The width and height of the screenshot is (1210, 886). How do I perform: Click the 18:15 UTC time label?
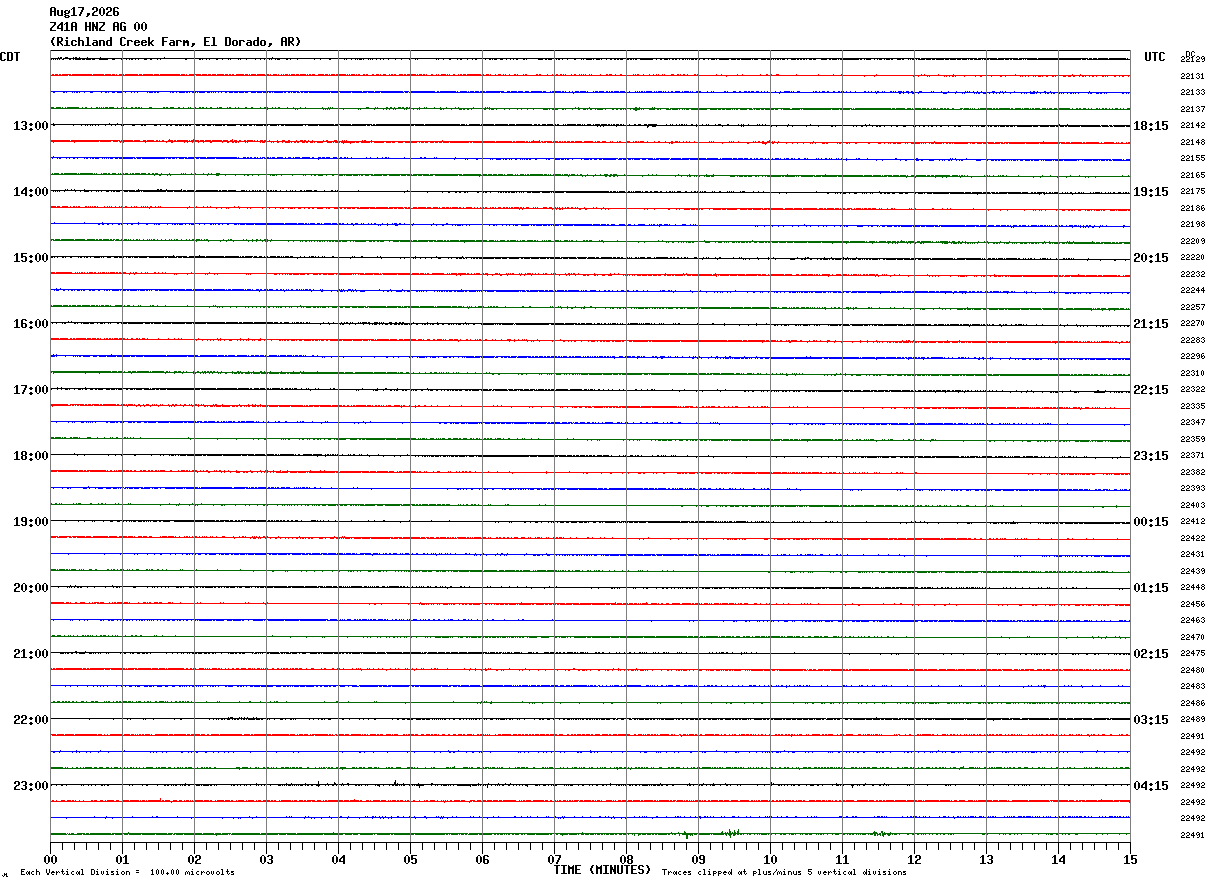1150,126
